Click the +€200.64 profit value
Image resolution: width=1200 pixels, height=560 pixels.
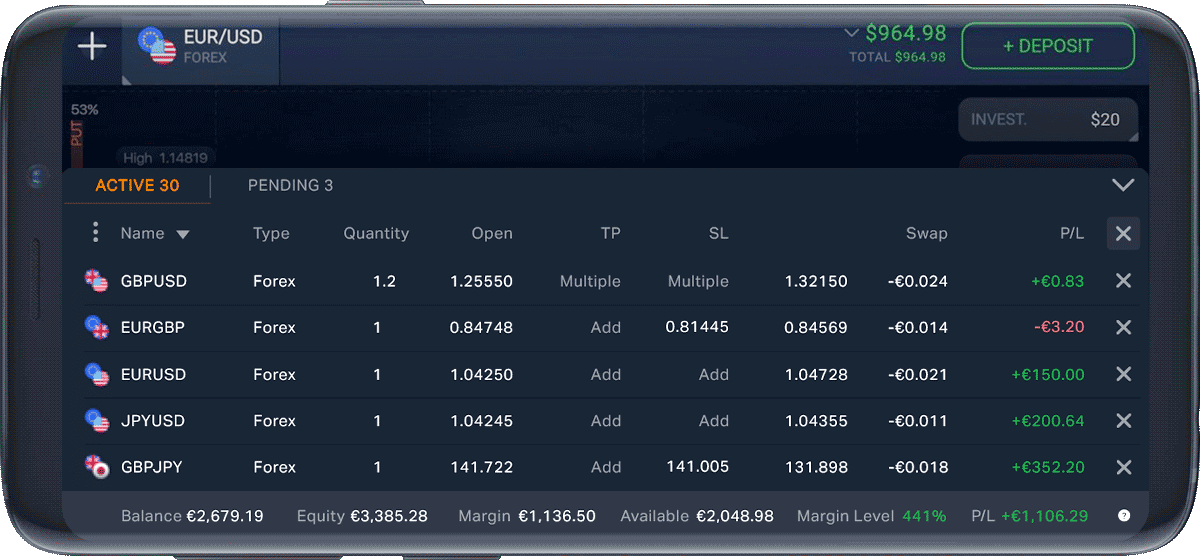point(1048,421)
